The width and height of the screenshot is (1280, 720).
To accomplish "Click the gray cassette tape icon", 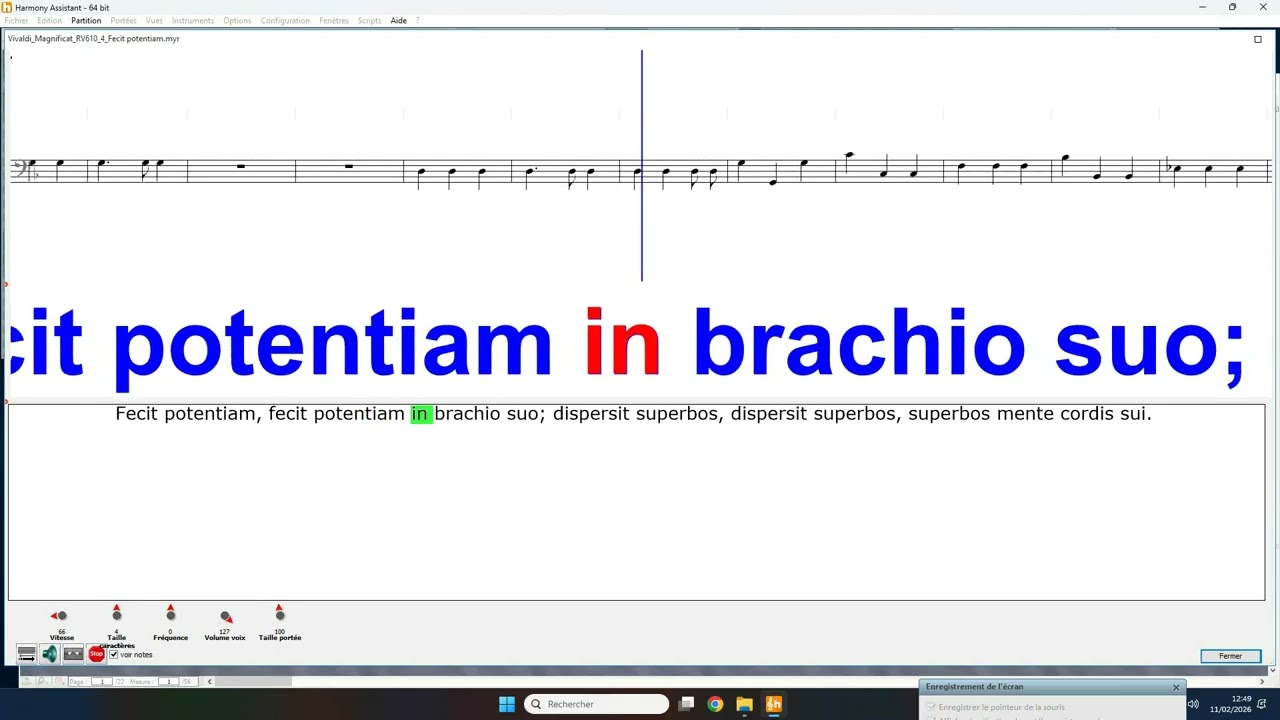I will [x=73, y=654].
